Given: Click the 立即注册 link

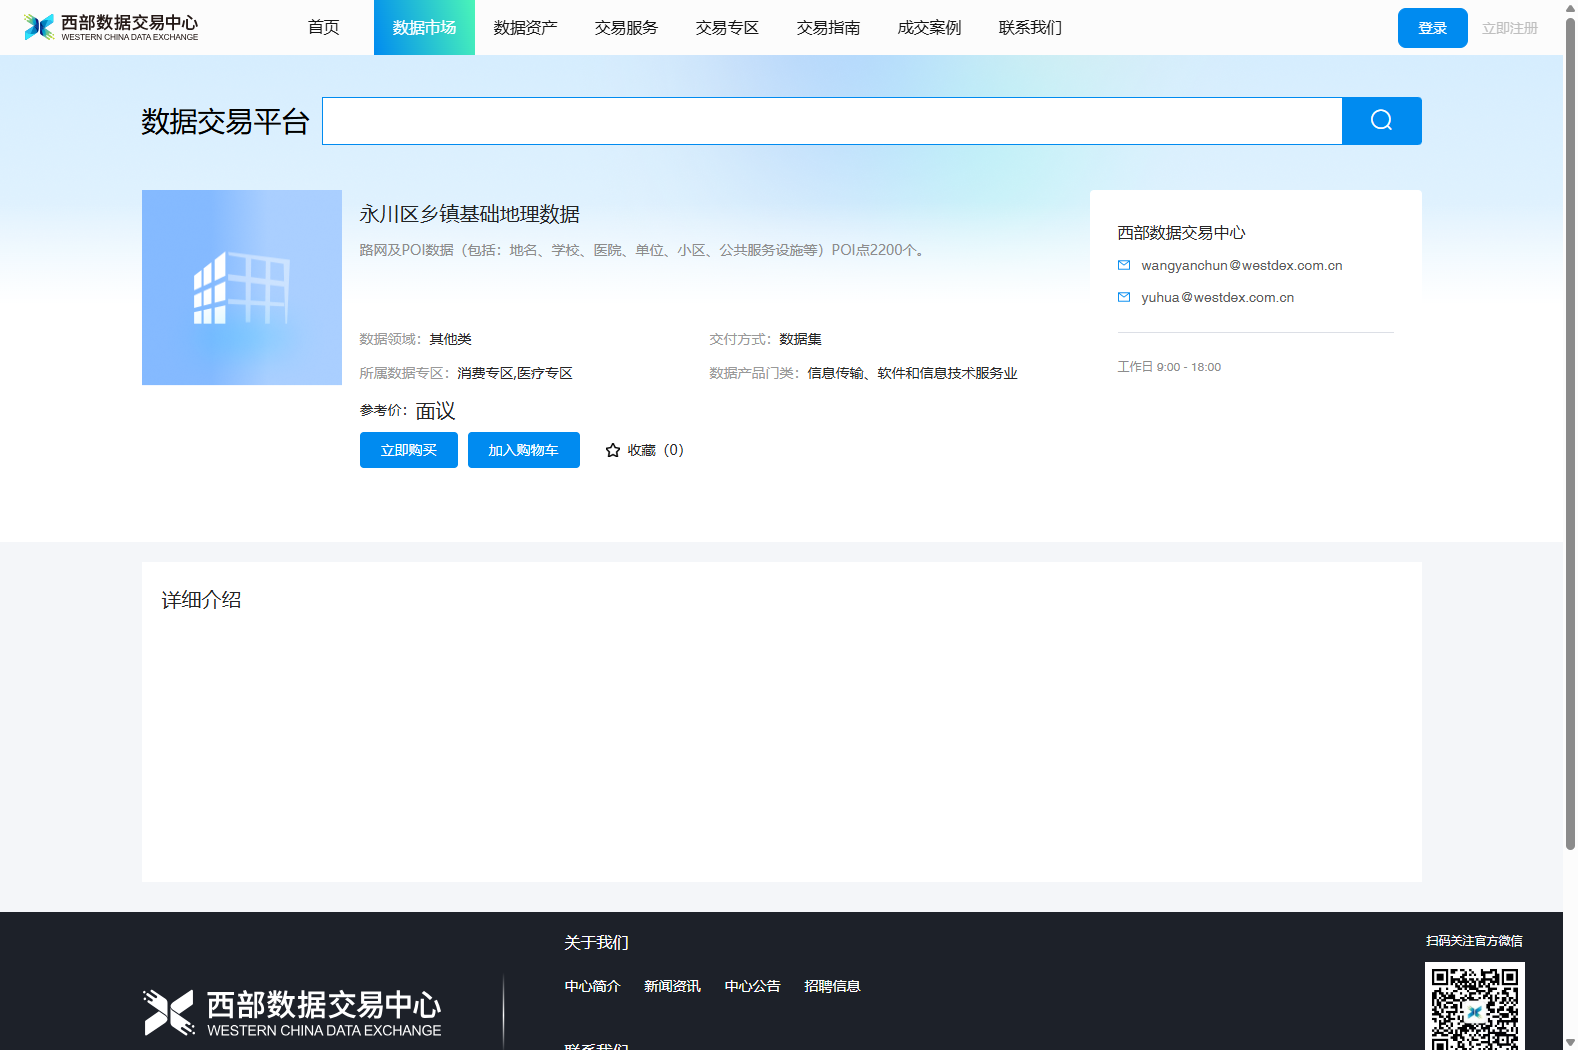Looking at the screenshot, I should point(1510,28).
